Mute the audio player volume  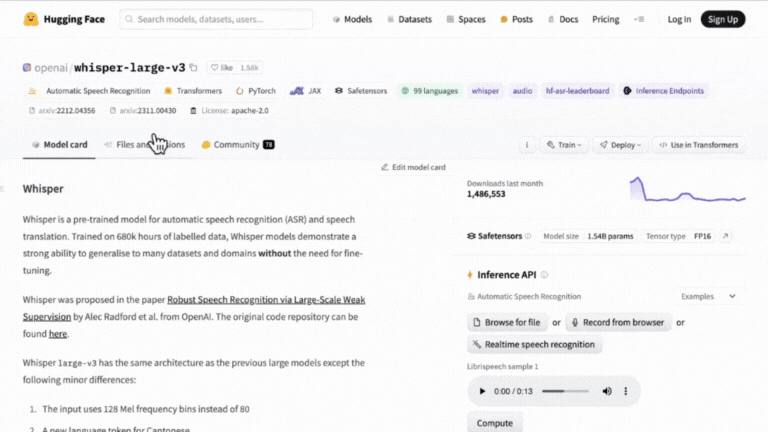pos(606,391)
